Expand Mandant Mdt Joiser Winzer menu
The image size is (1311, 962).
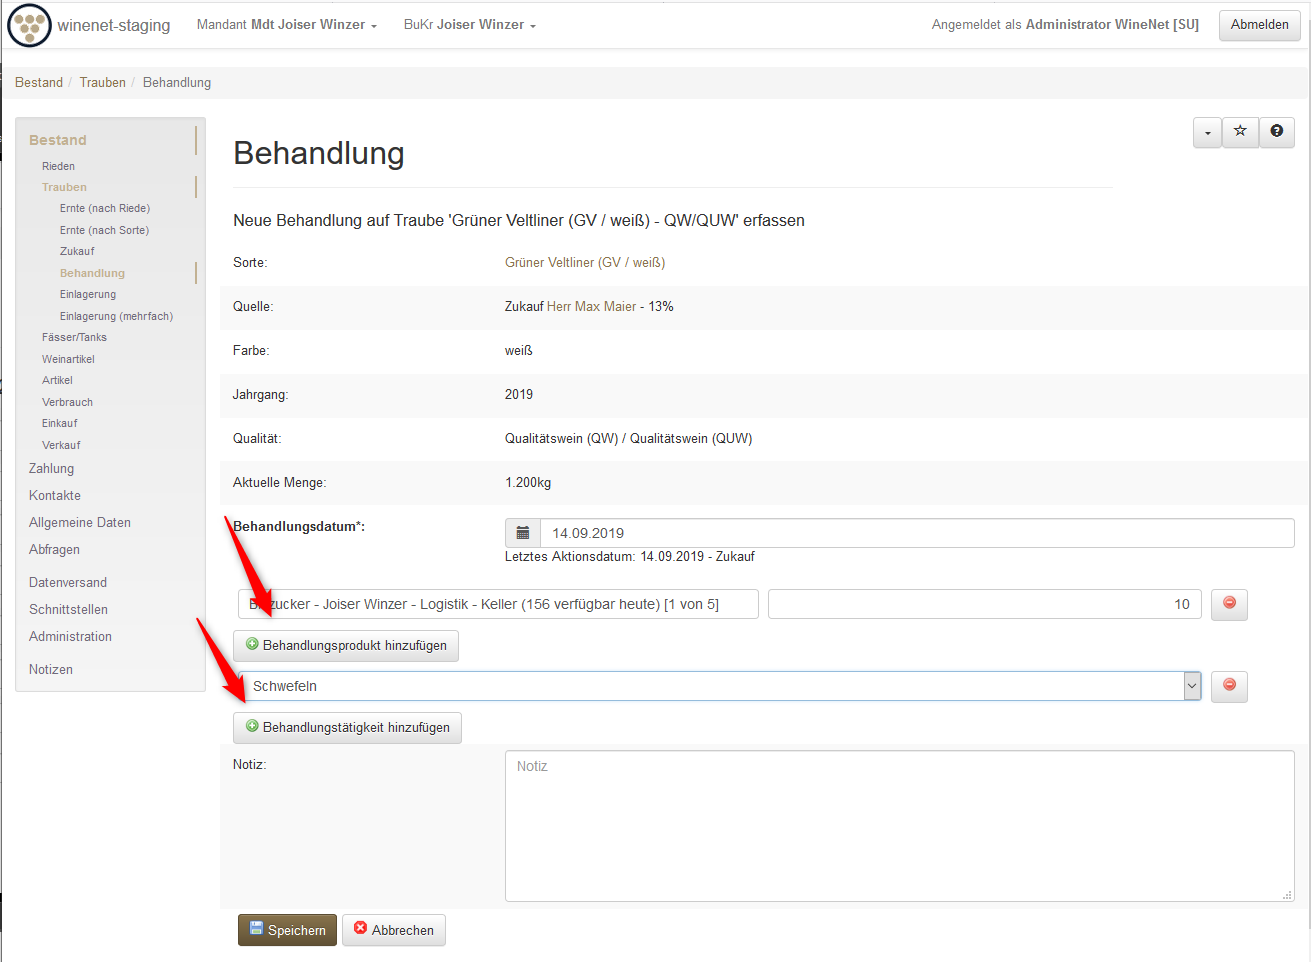coord(286,25)
